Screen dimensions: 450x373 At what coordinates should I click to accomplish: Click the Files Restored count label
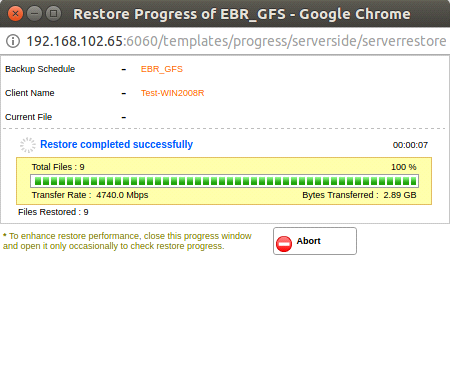tap(53, 212)
